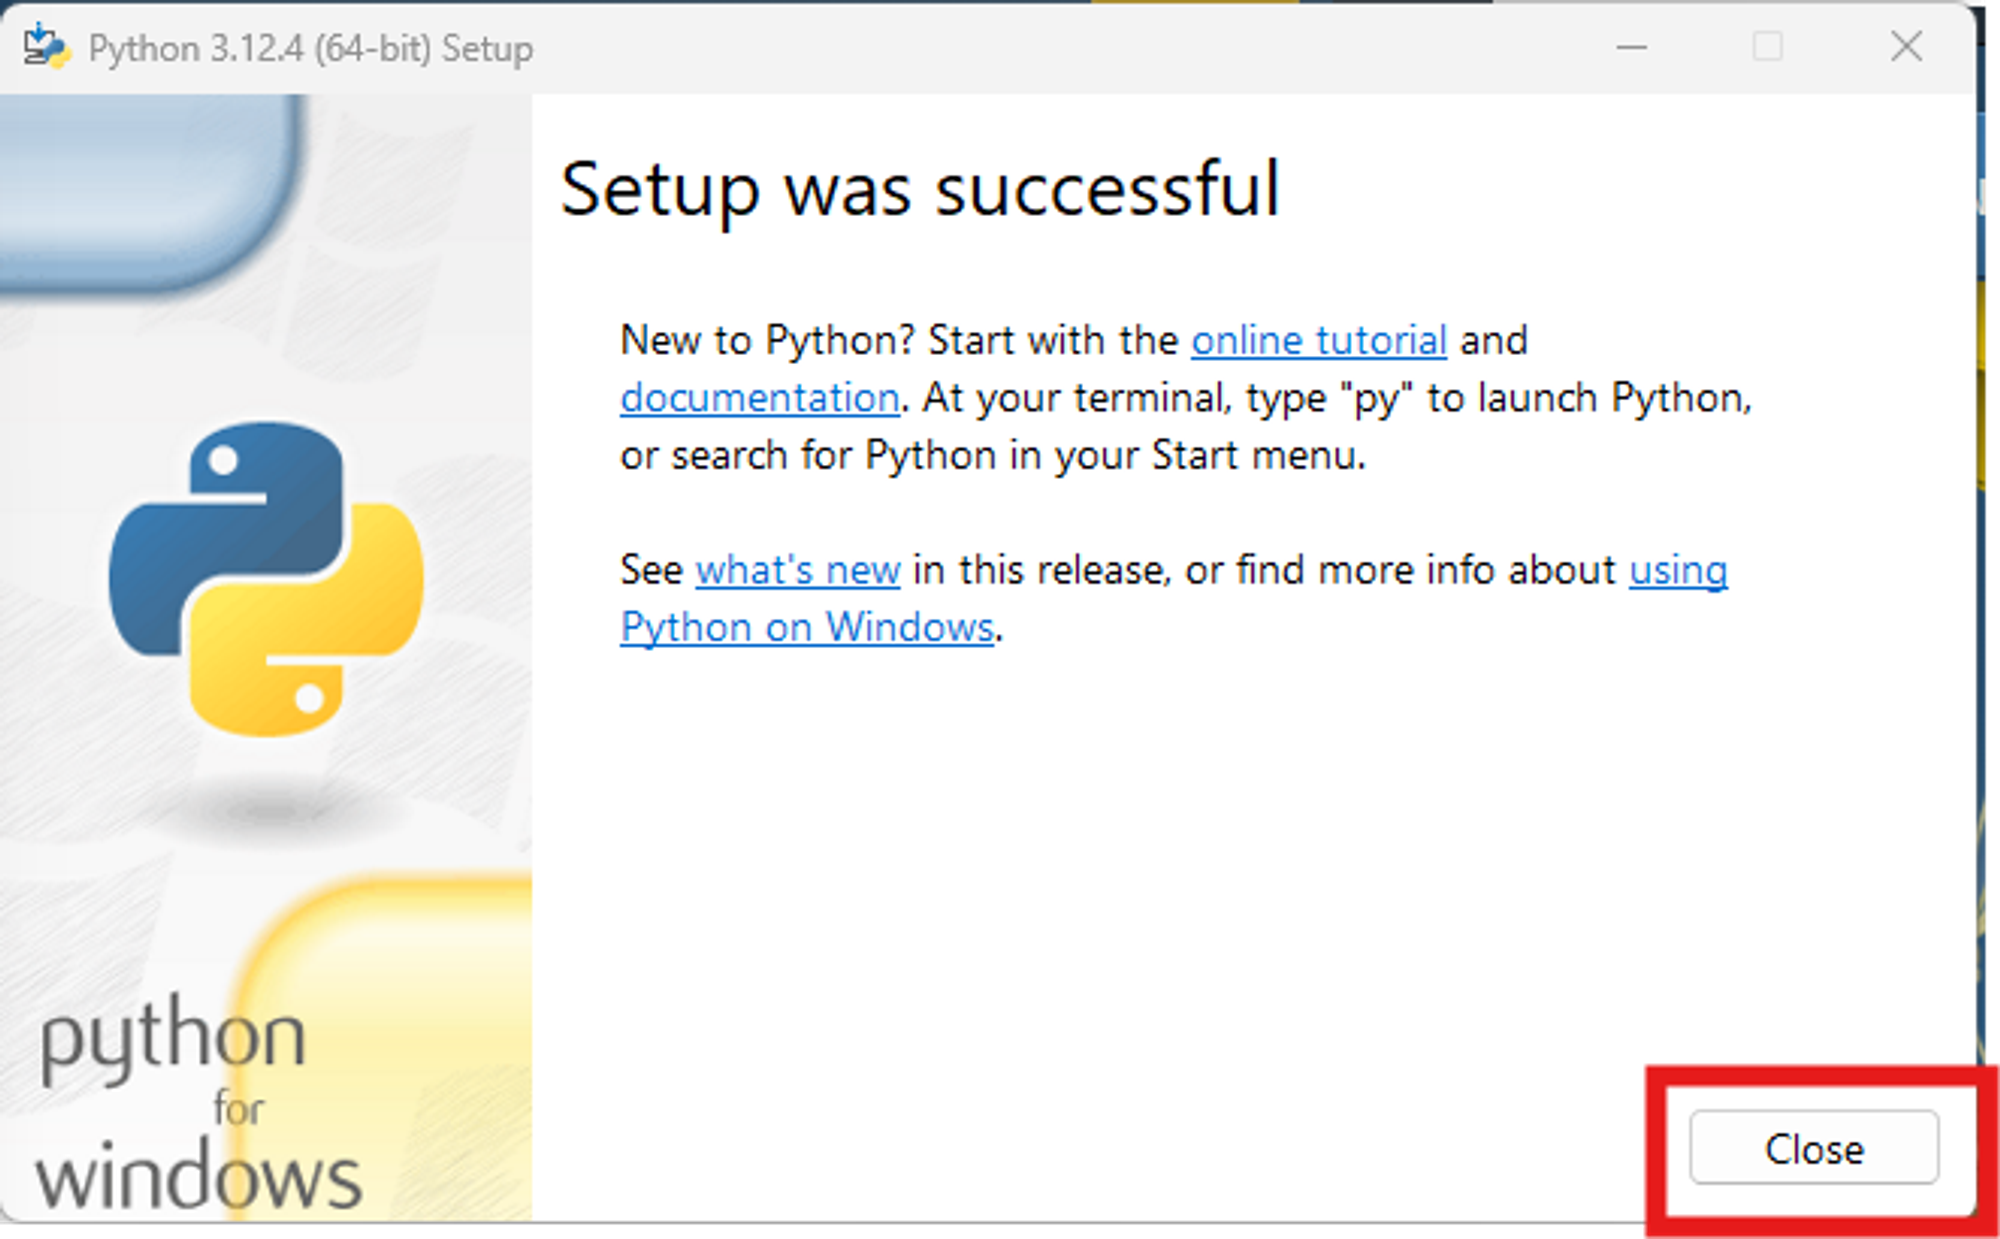This screenshot has height=1239, width=2000.
Task: Open the what's new link
Action: [x=797, y=570]
